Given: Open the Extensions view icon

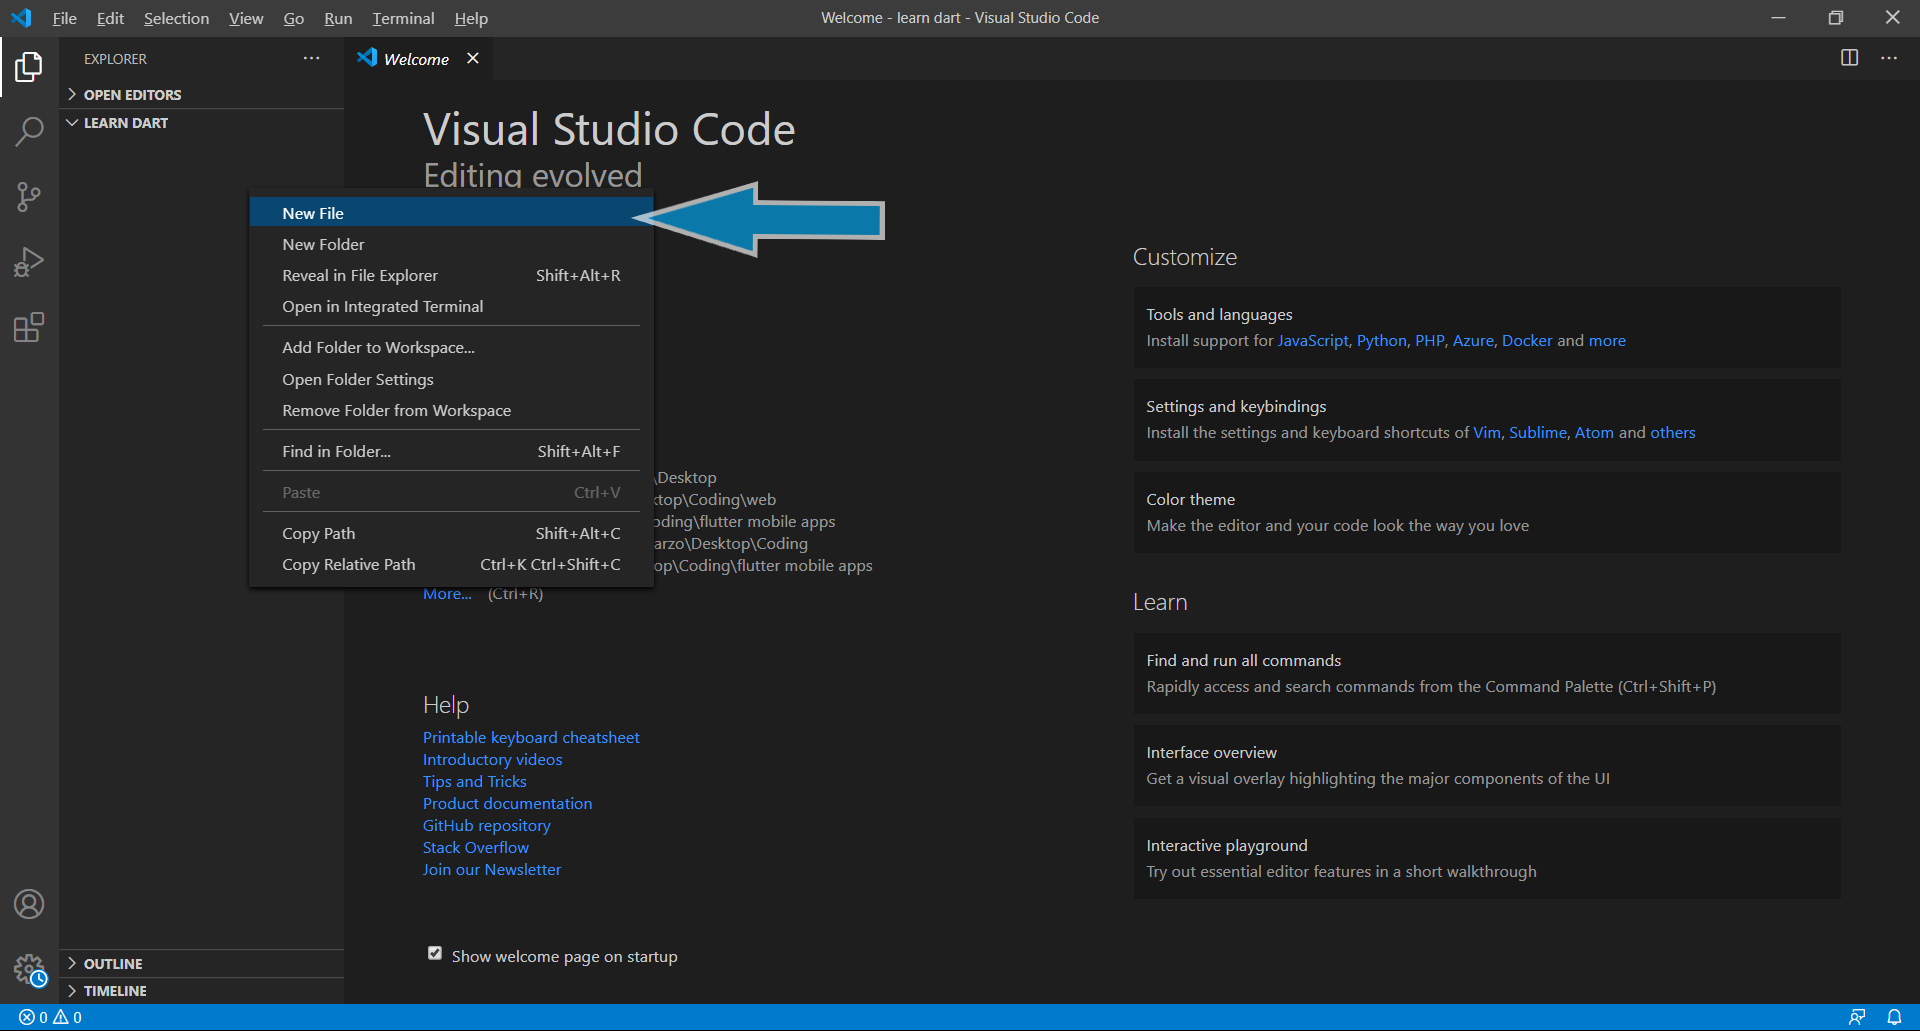Looking at the screenshot, I should tap(29, 327).
